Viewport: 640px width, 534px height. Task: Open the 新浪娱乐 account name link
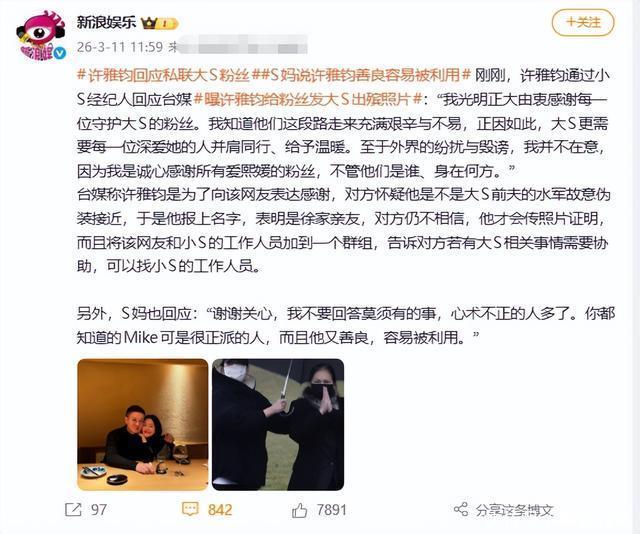[106, 22]
